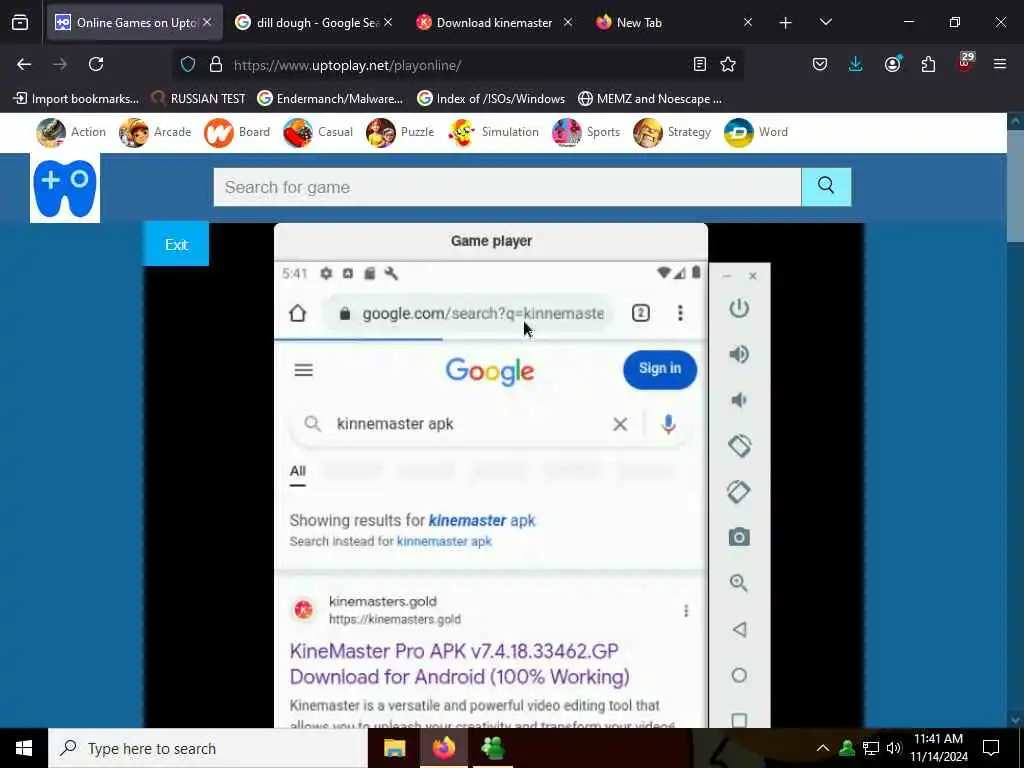
Task: Open Firefox application hamburger menu
Action: click(x=999, y=64)
